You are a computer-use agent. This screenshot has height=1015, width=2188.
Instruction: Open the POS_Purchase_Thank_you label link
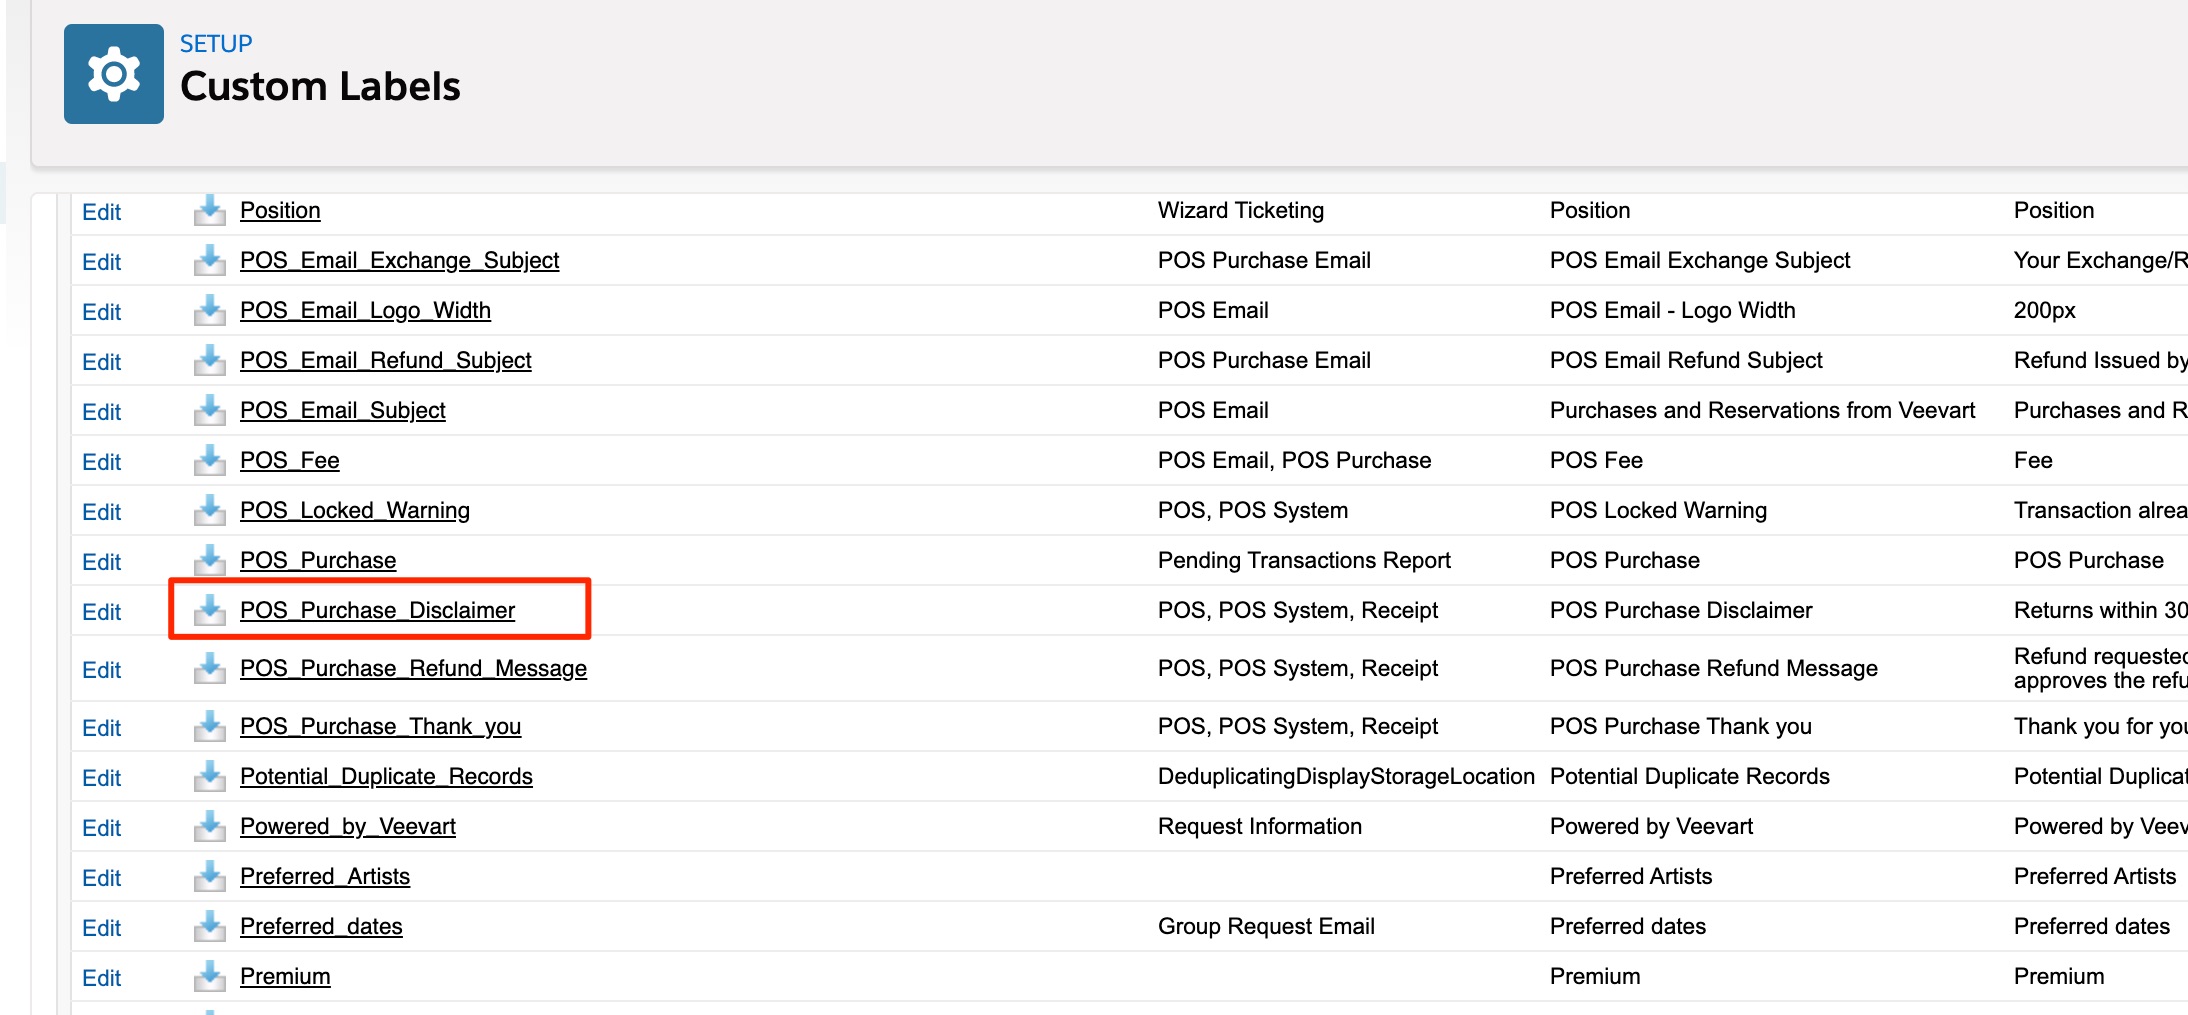[380, 726]
